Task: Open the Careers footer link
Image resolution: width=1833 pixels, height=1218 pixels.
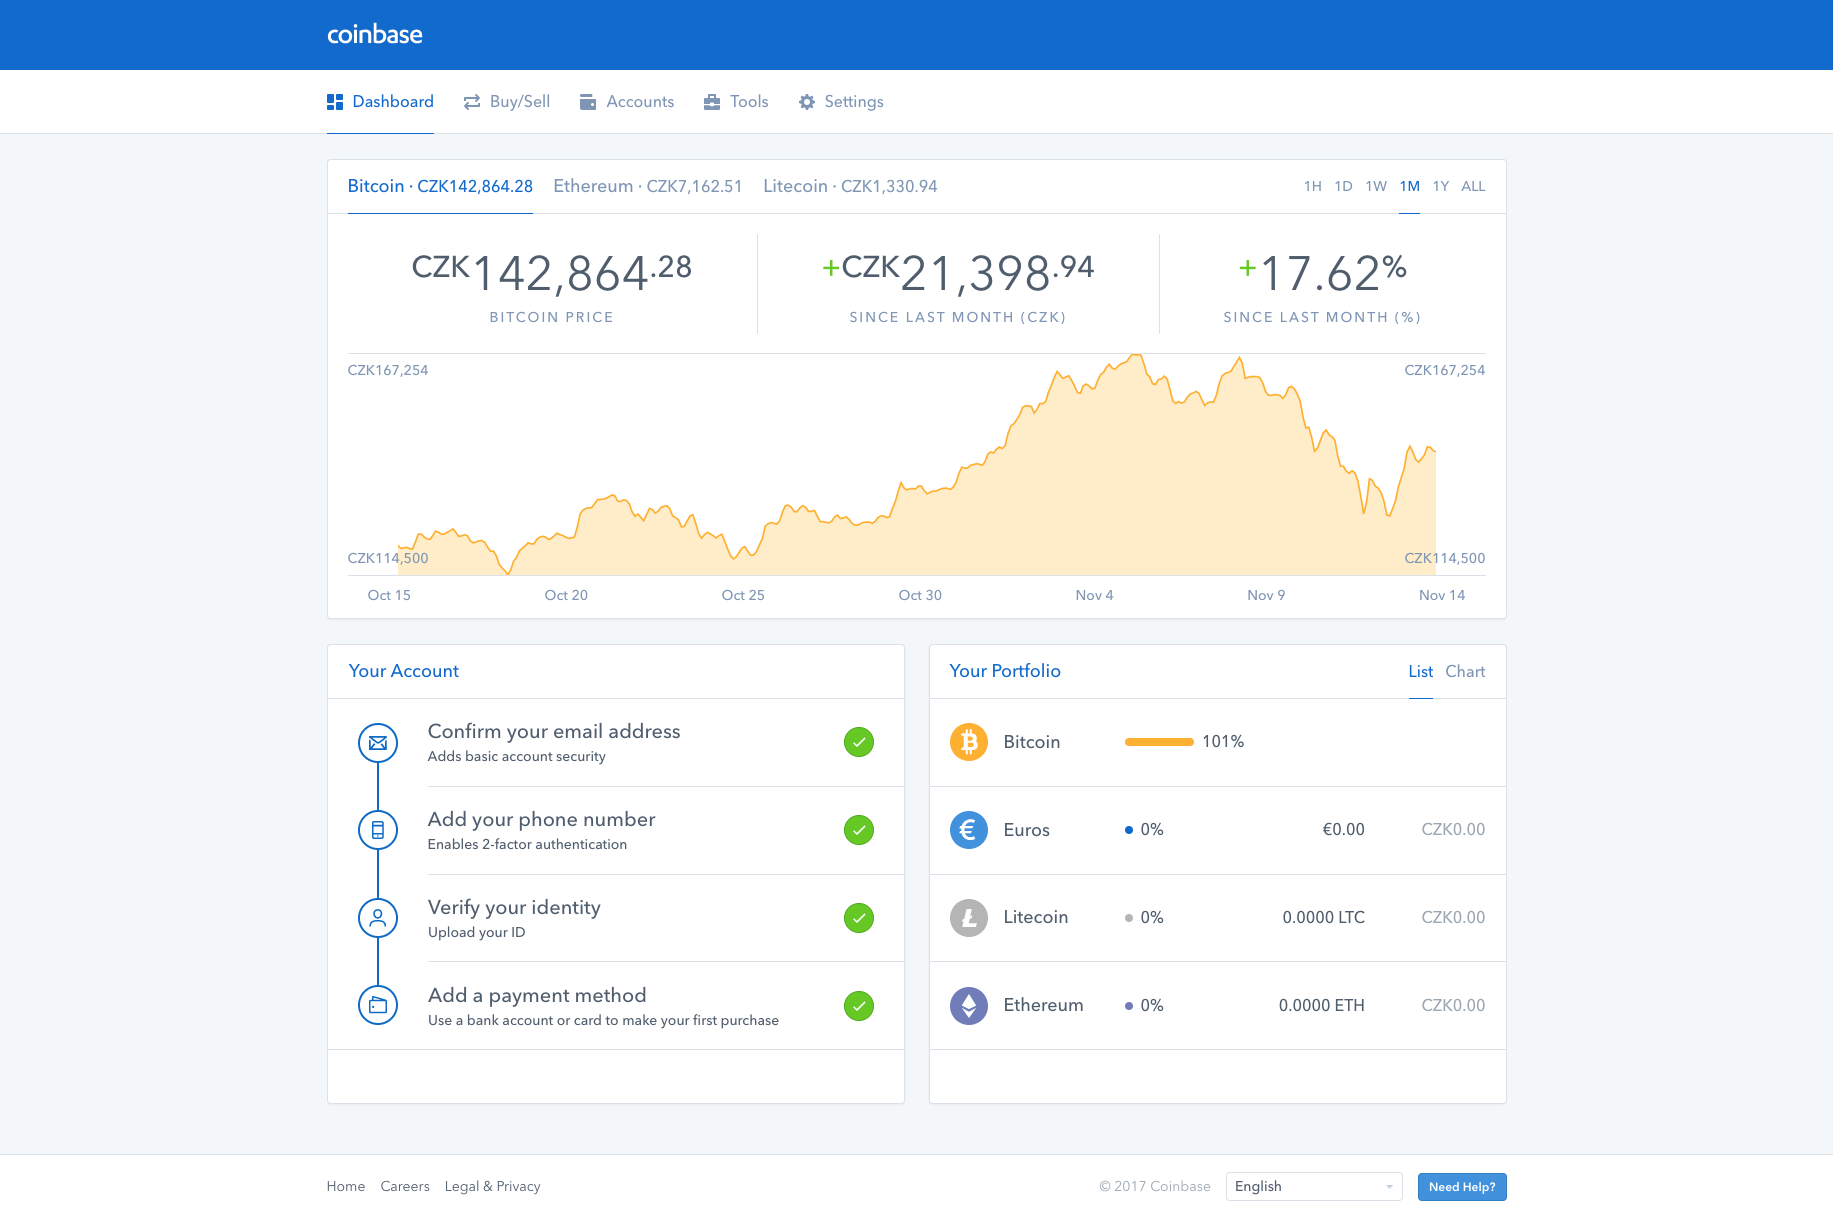Action: 405,1187
